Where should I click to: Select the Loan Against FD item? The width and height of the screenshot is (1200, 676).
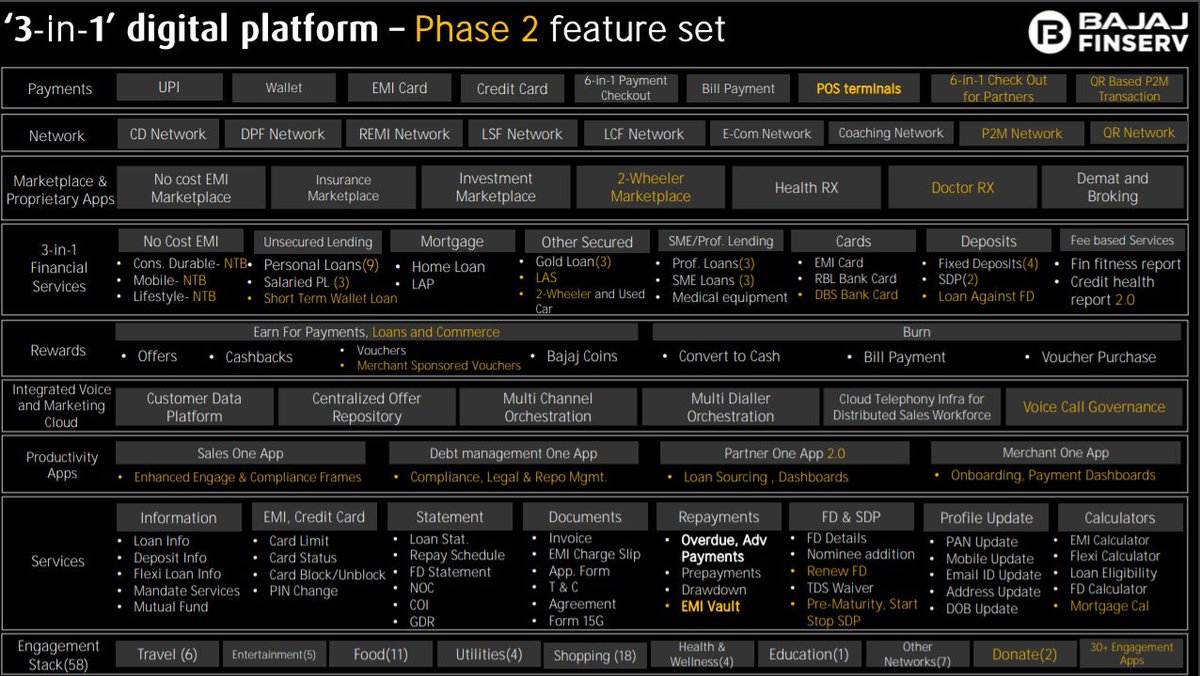pyautogui.click(x=986, y=296)
